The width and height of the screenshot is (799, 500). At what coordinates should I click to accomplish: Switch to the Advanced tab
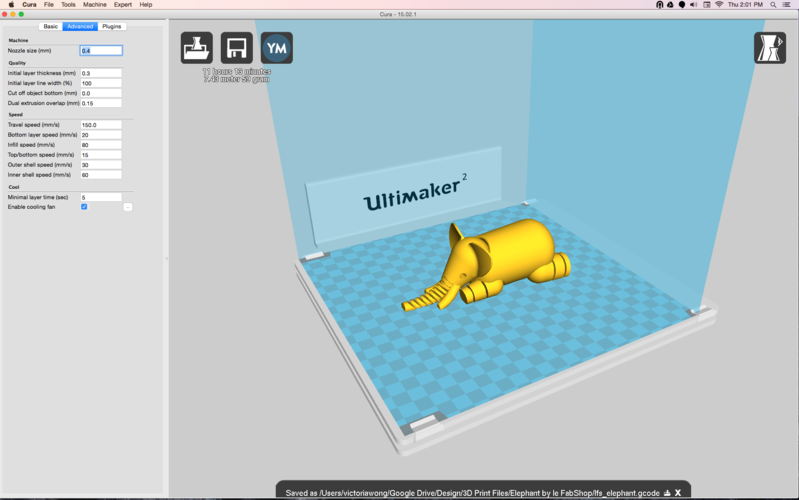pyautogui.click(x=80, y=27)
